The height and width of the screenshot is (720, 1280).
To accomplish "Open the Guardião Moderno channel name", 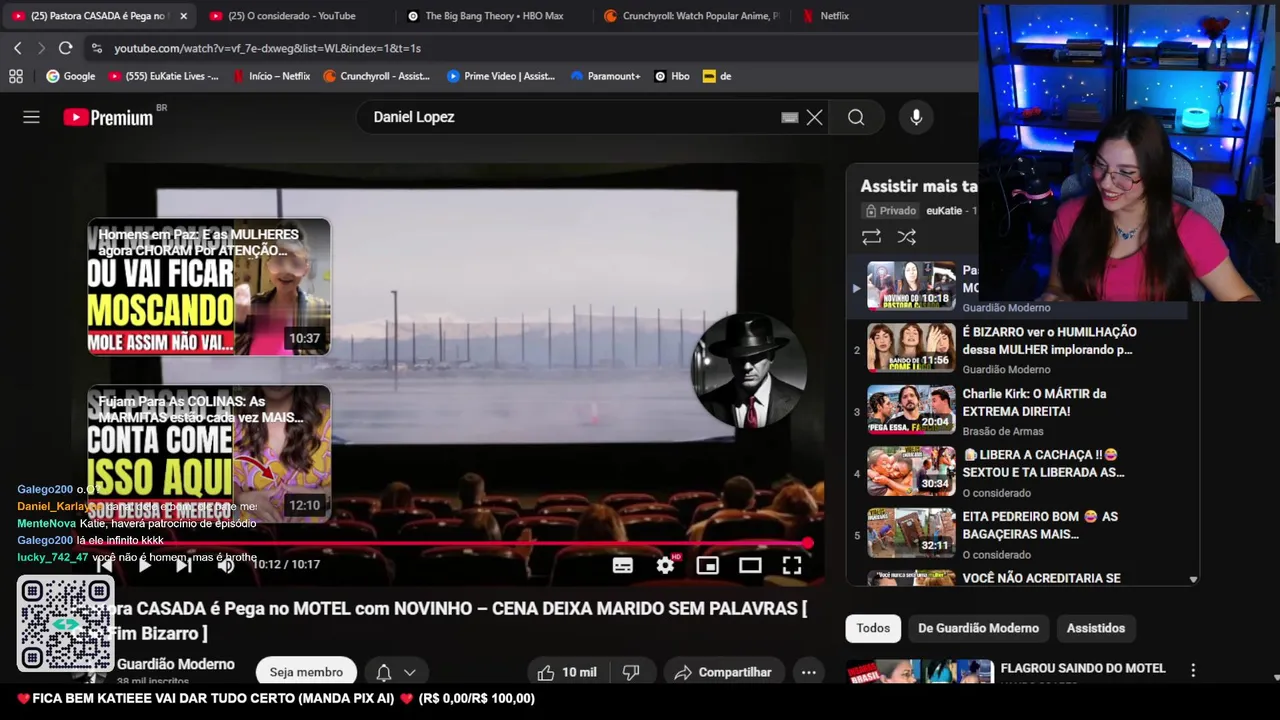I will [x=175, y=664].
